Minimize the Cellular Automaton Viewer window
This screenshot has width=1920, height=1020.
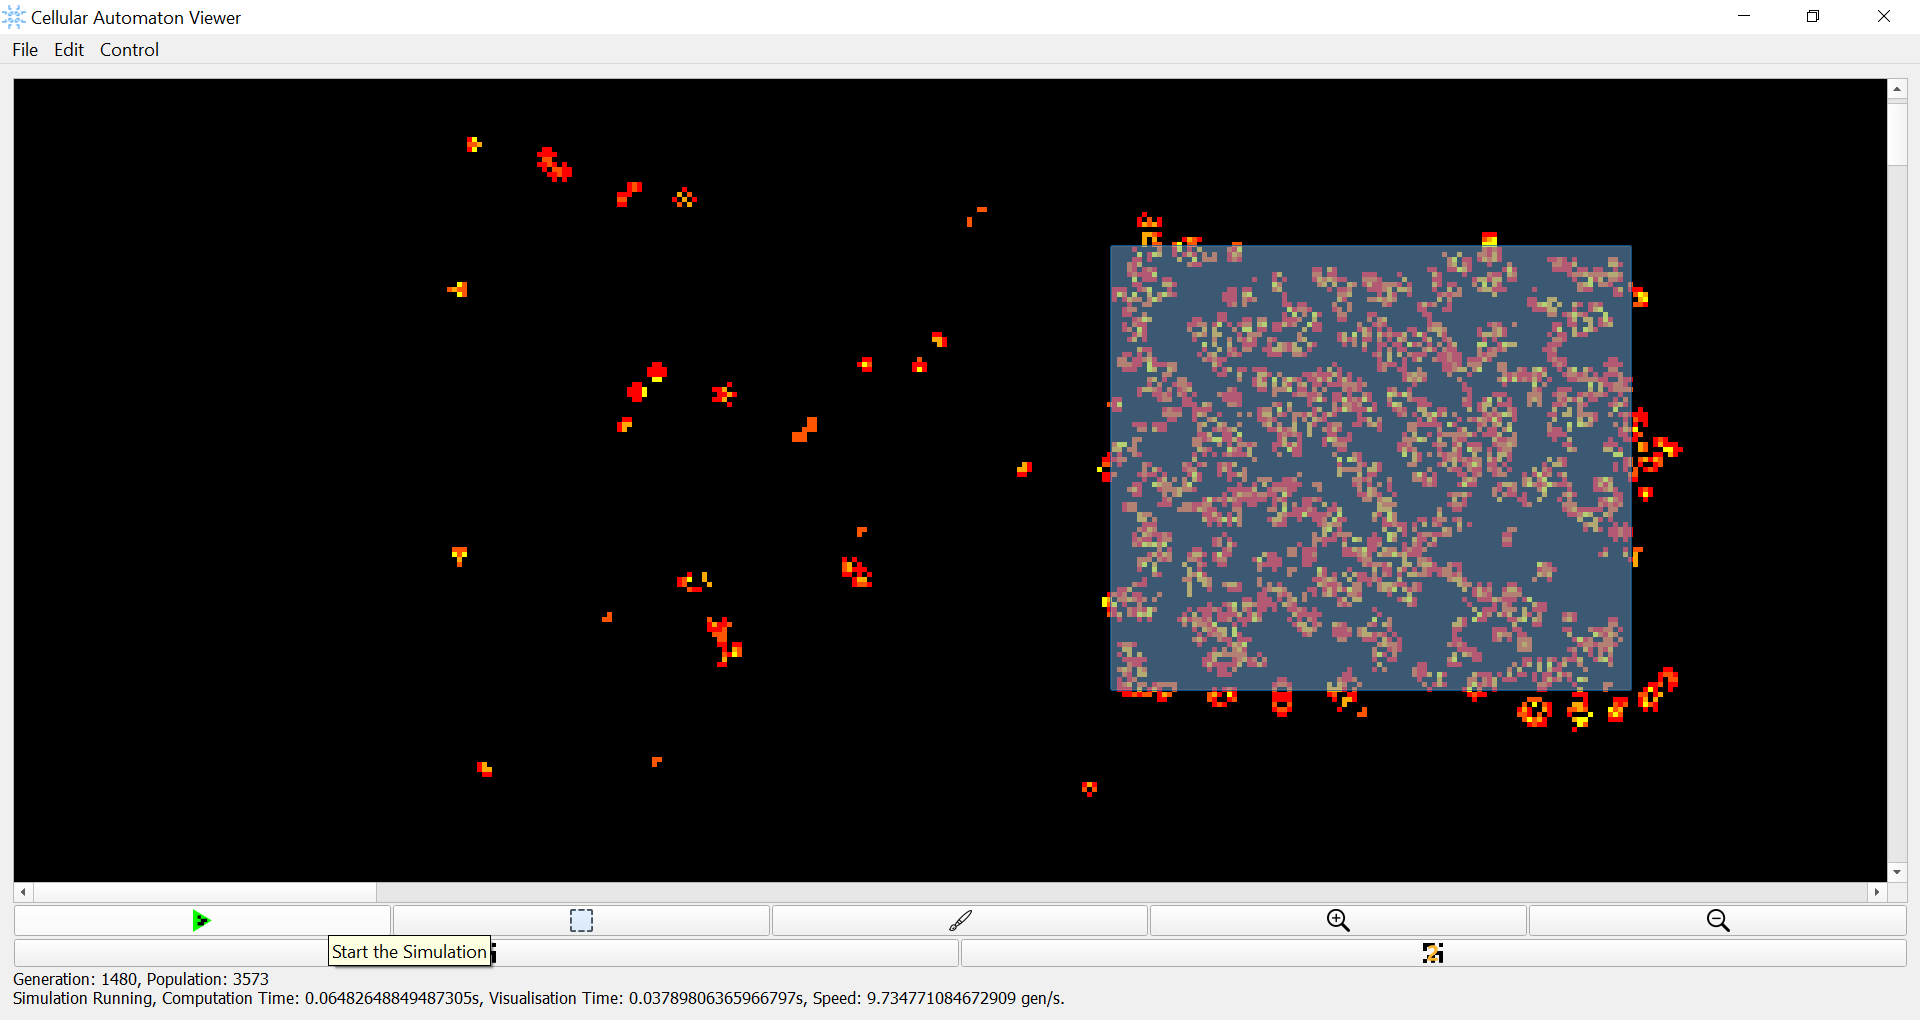[x=1744, y=16]
